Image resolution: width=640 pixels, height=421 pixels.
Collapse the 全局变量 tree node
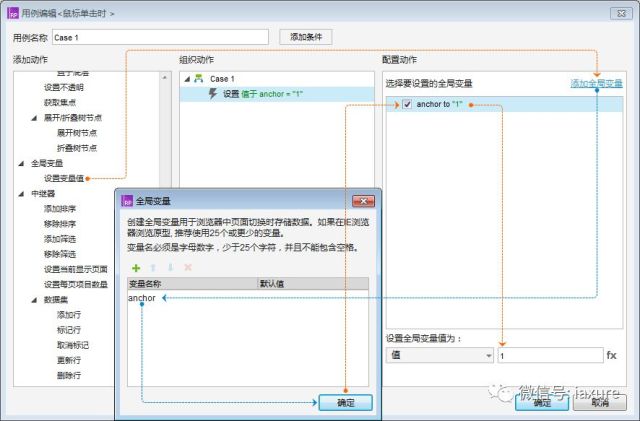[21, 163]
